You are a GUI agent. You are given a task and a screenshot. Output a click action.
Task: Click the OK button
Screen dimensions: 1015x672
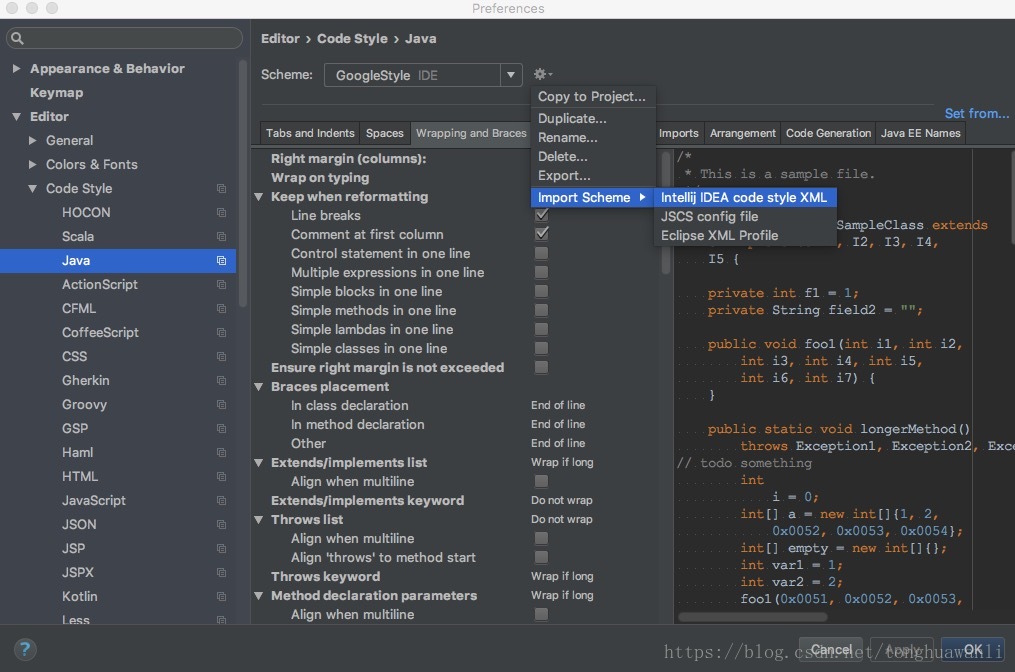[x=973, y=649]
